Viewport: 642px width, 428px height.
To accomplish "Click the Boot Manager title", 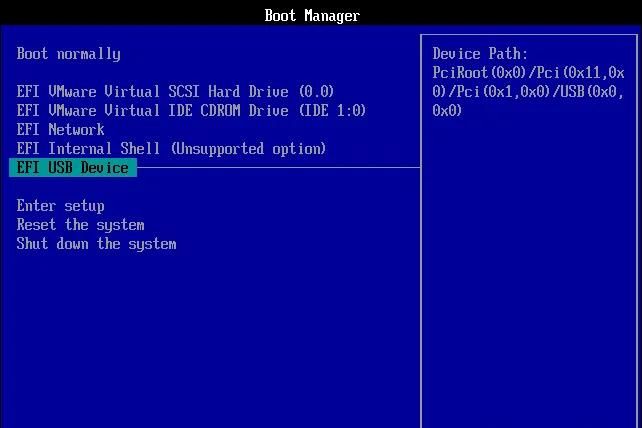I will coord(312,16).
